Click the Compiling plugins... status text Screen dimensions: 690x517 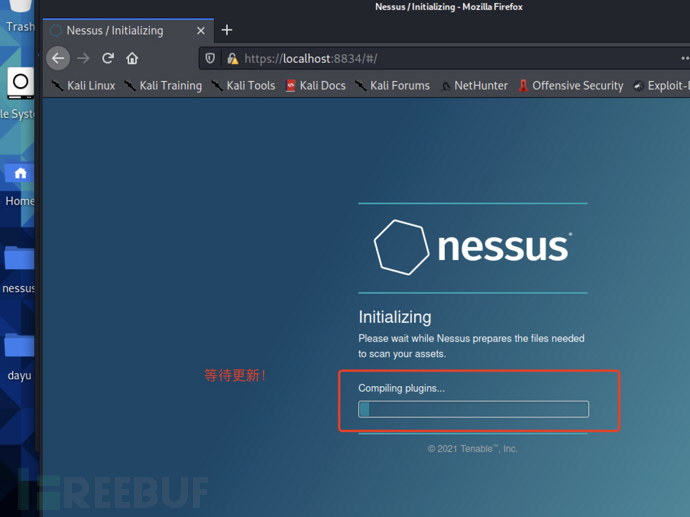pos(401,388)
